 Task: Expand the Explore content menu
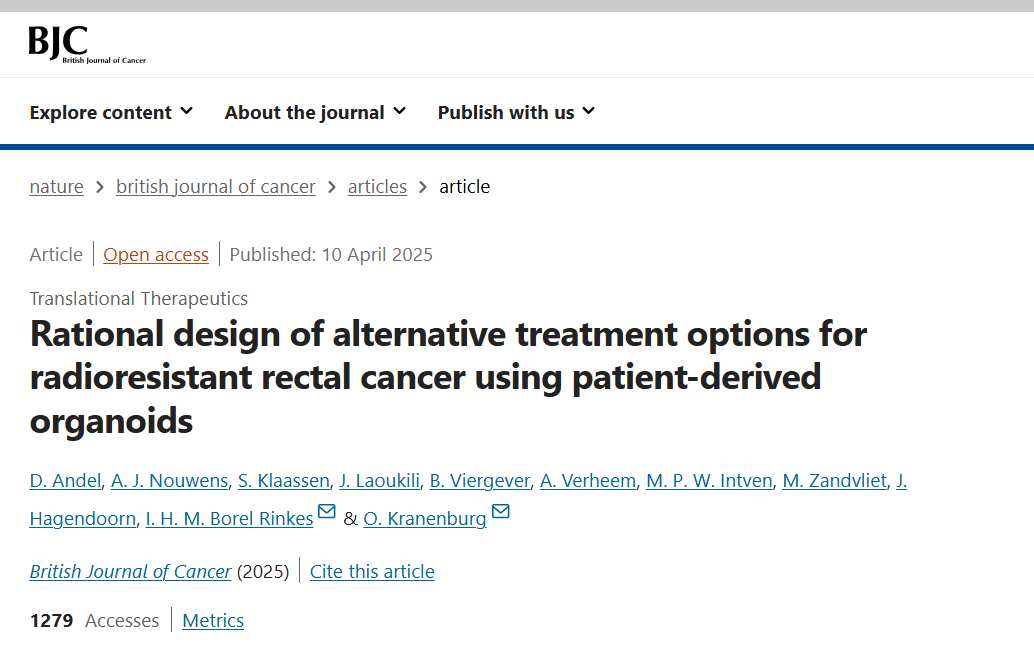111,112
